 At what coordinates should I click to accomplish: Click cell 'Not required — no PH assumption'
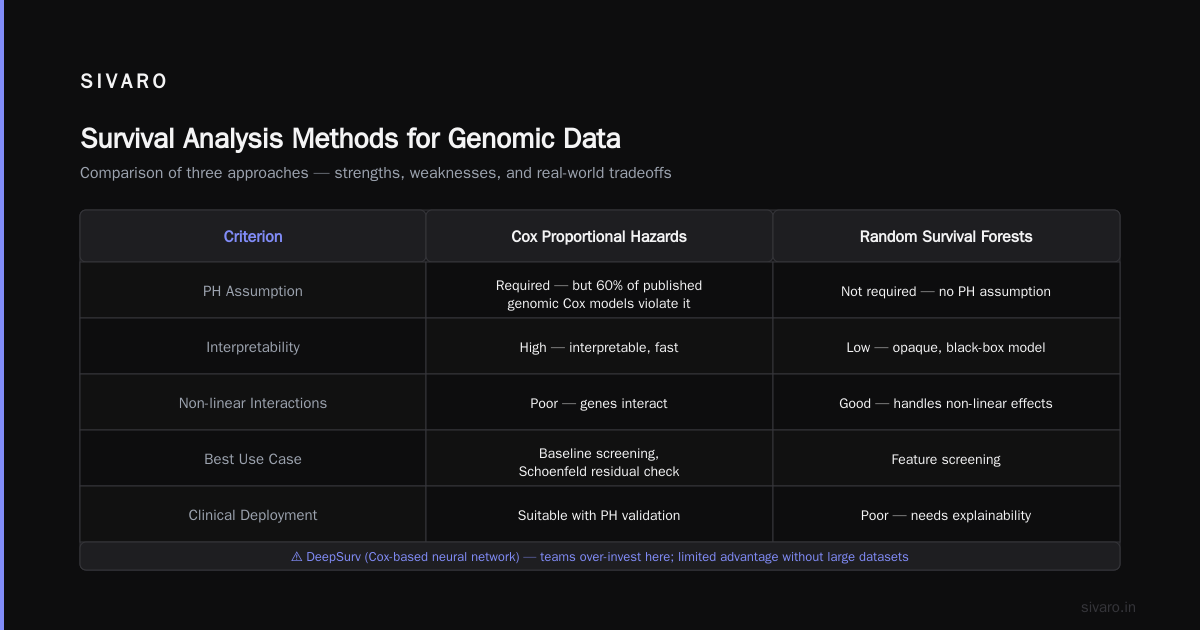946,291
